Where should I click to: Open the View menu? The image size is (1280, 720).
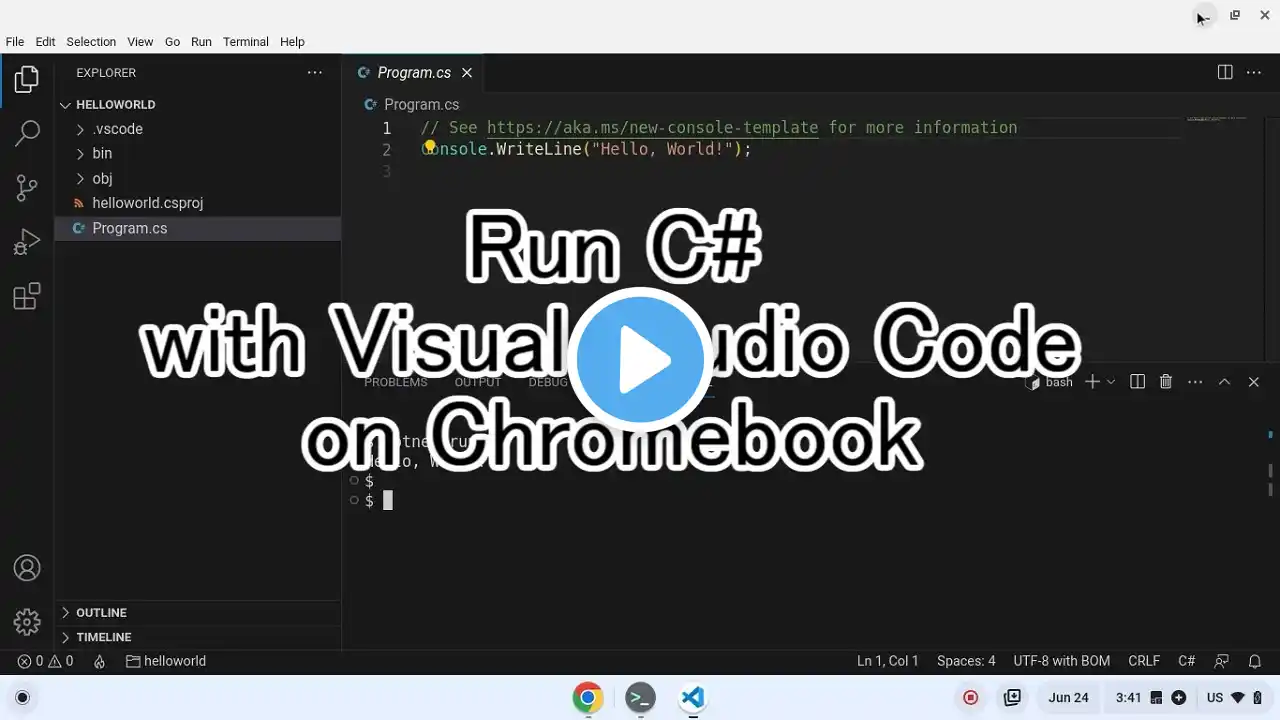[140, 42]
